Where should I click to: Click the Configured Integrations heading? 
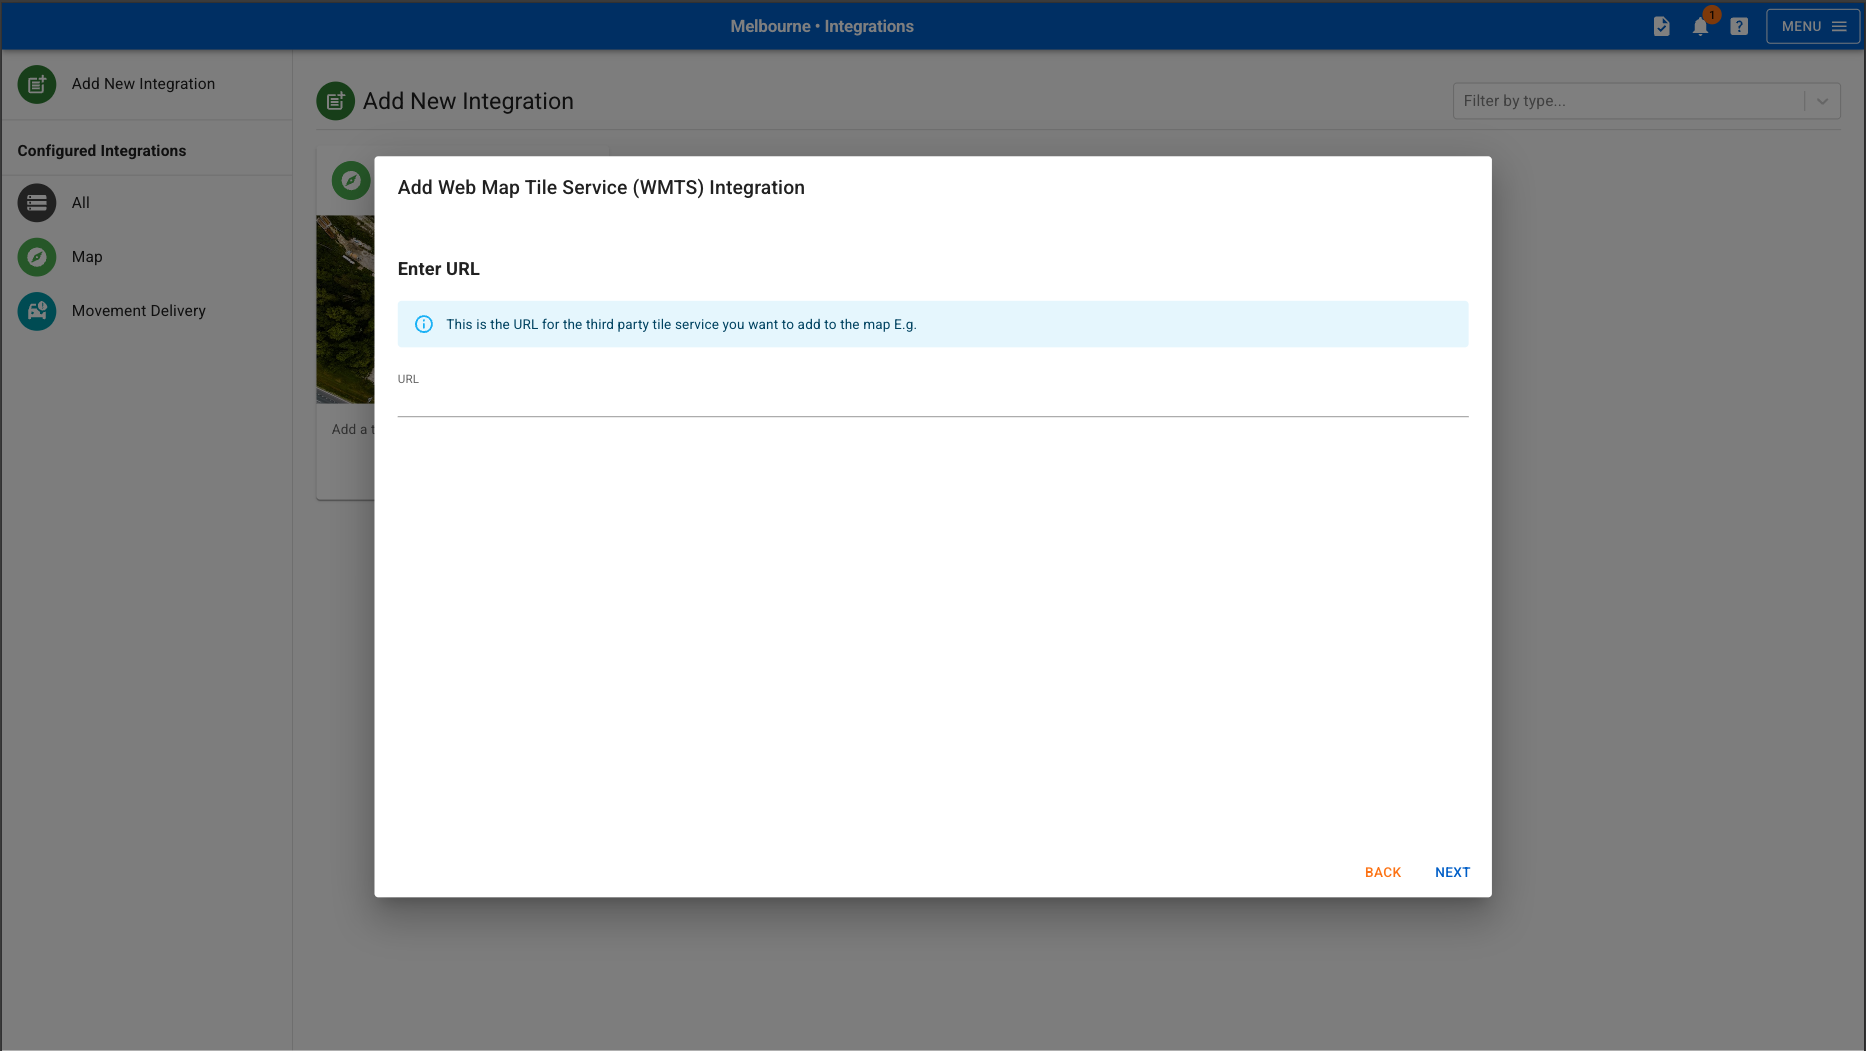[x=102, y=151]
